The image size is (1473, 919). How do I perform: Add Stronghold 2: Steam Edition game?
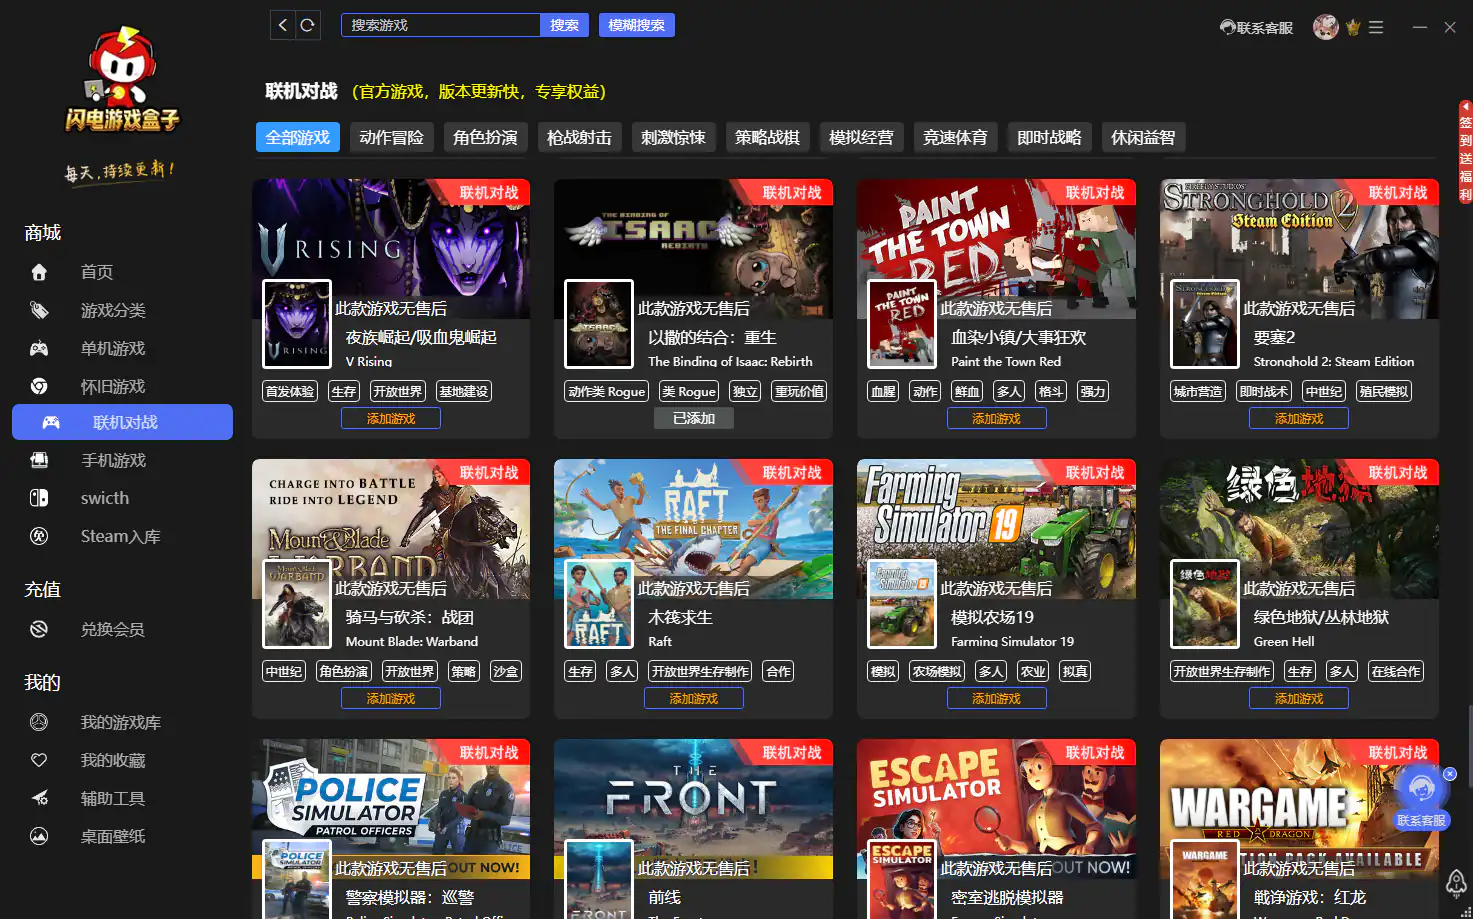pyautogui.click(x=1299, y=418)
